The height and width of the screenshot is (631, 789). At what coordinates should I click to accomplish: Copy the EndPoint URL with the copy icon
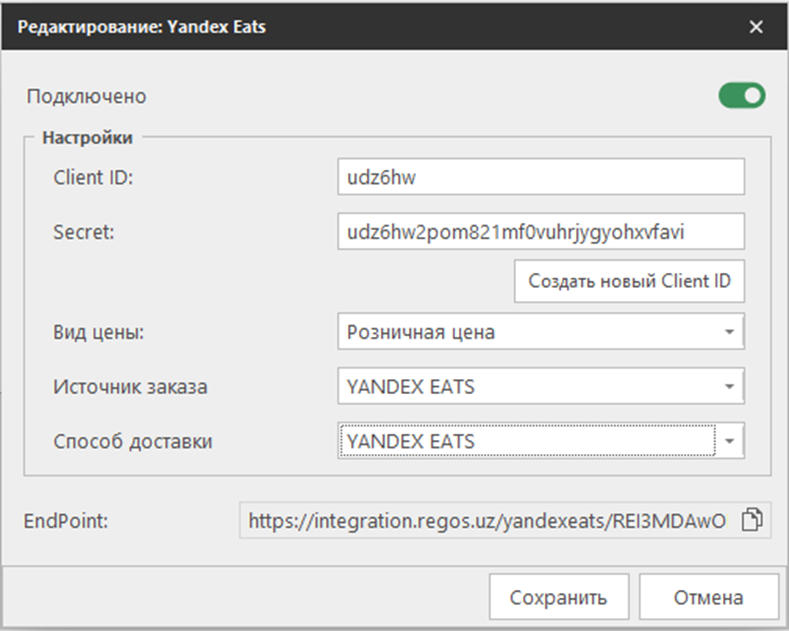[753, 520]
